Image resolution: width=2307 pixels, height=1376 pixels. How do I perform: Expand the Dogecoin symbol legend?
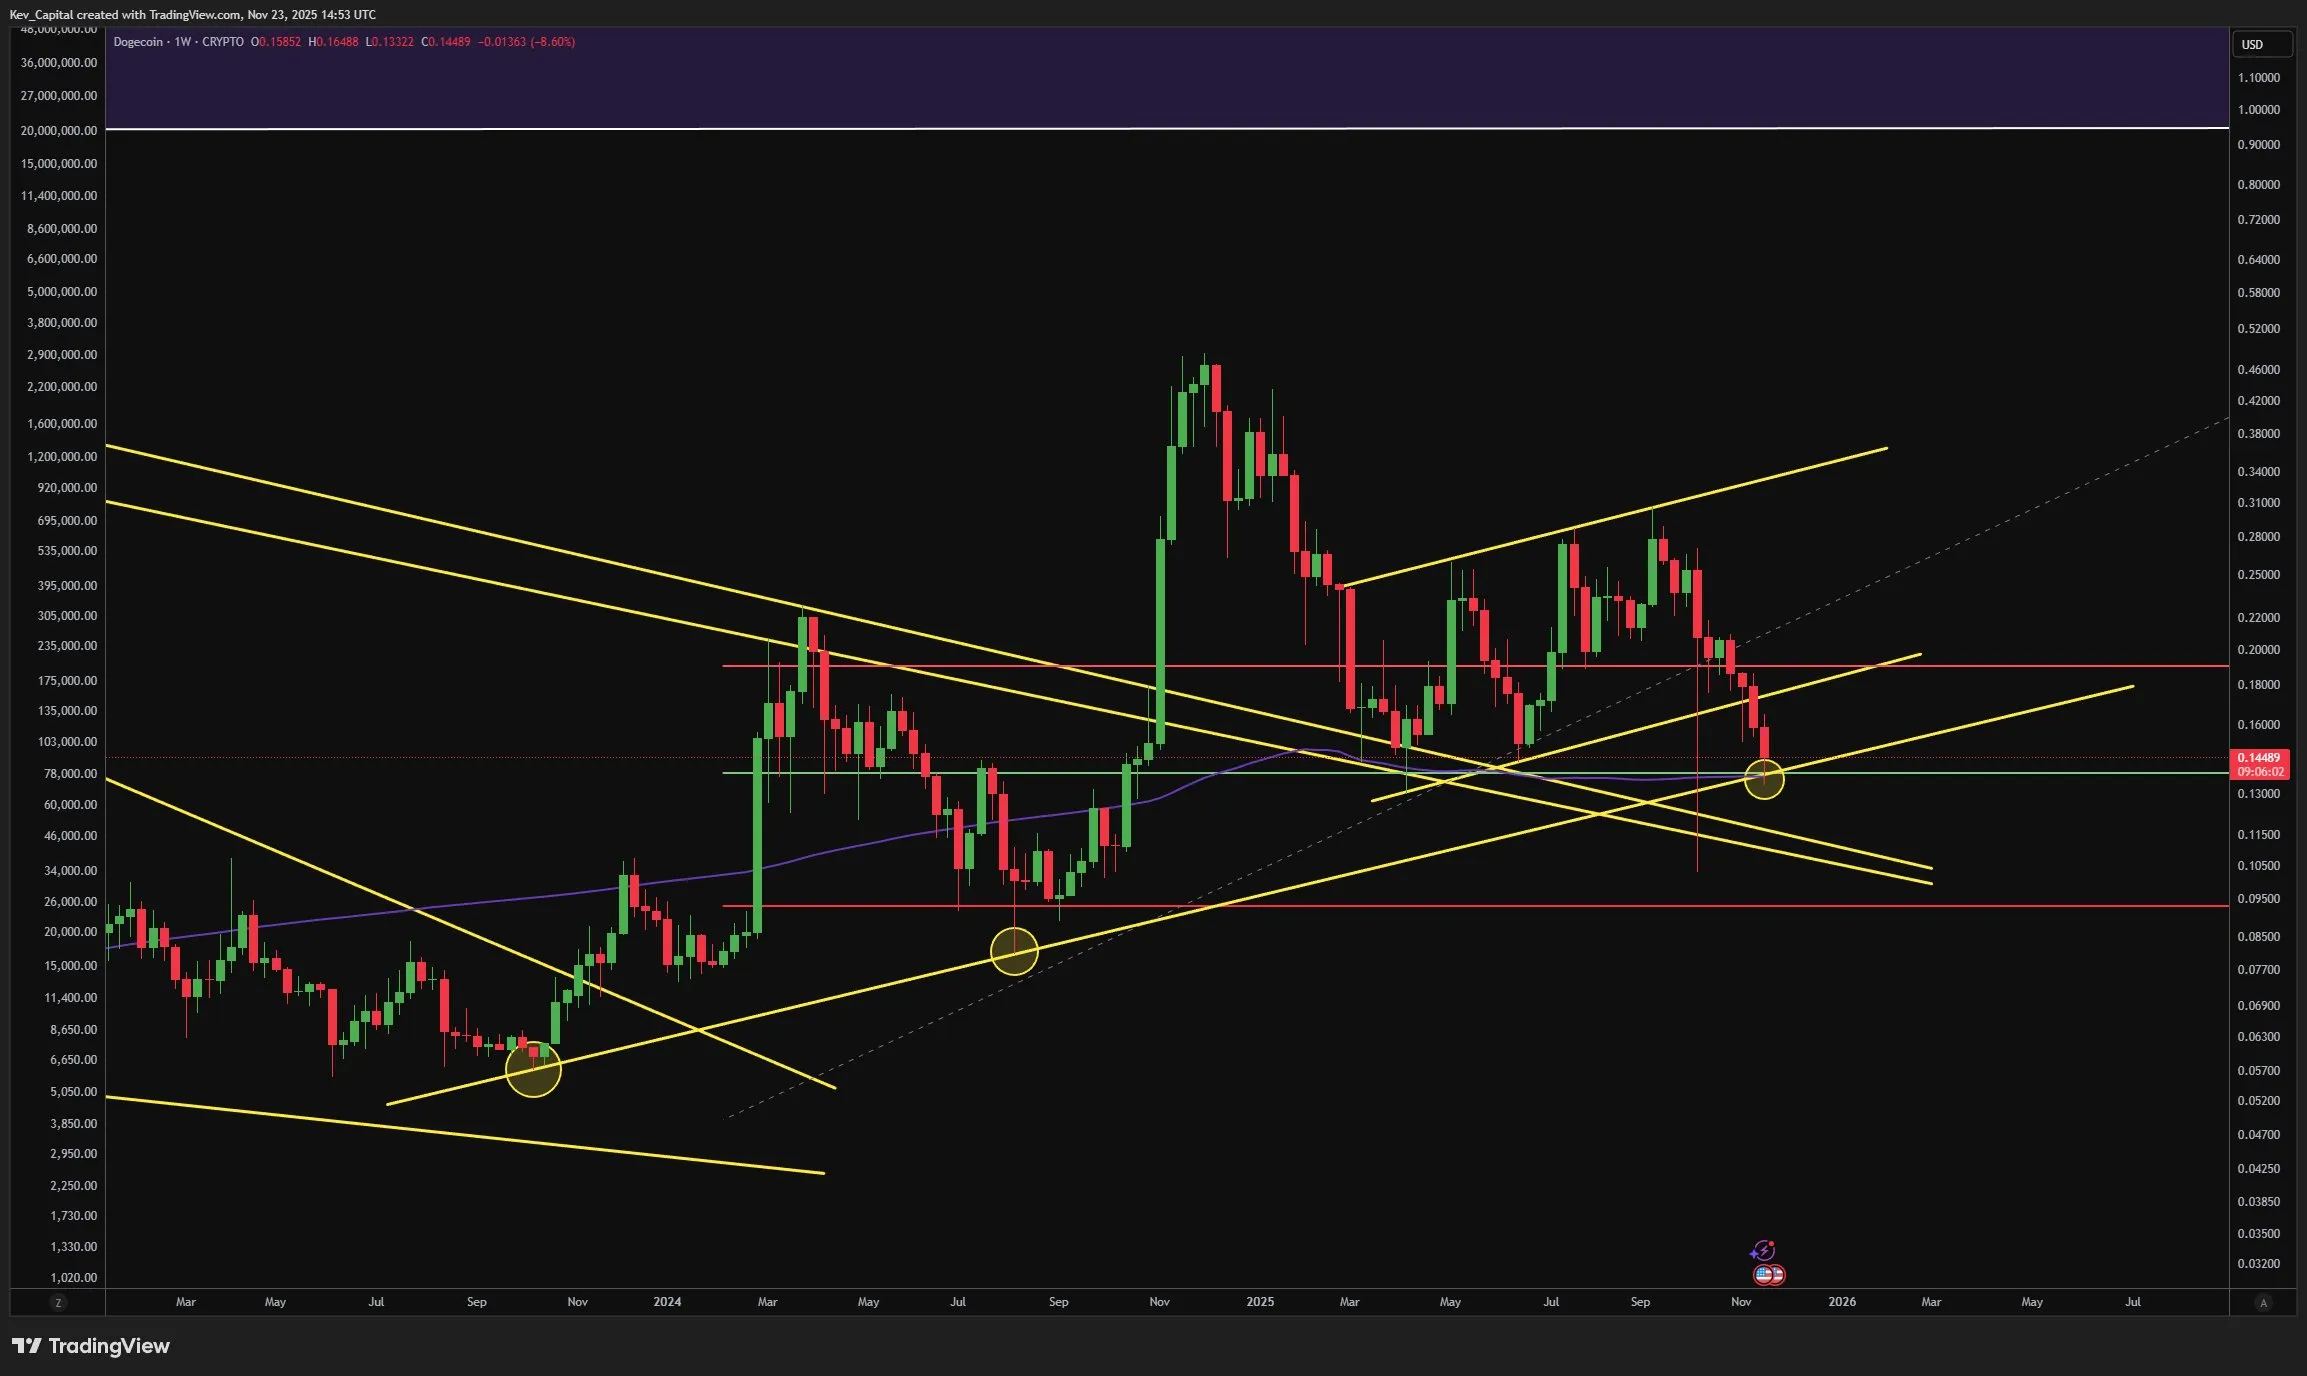[139, 42]
